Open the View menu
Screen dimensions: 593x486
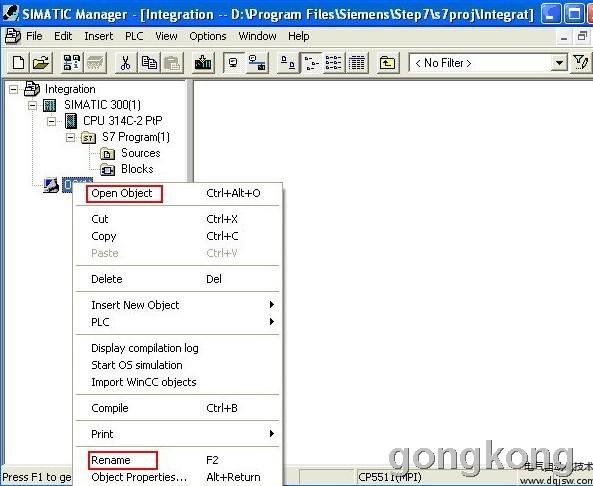(x=166, y=36)
